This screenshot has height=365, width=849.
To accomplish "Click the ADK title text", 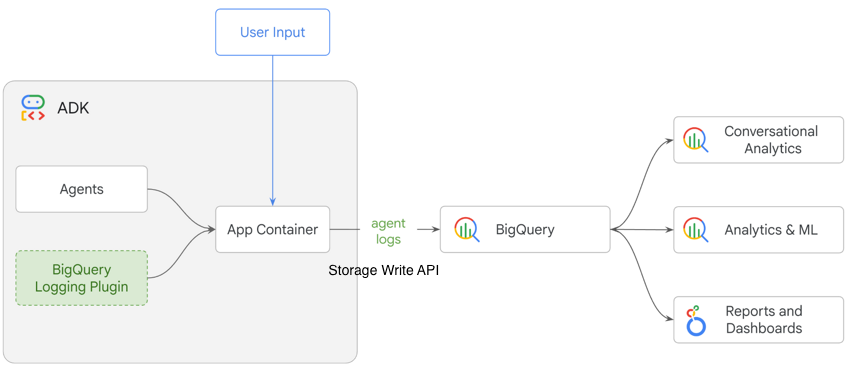I will [x=73, y=108].
